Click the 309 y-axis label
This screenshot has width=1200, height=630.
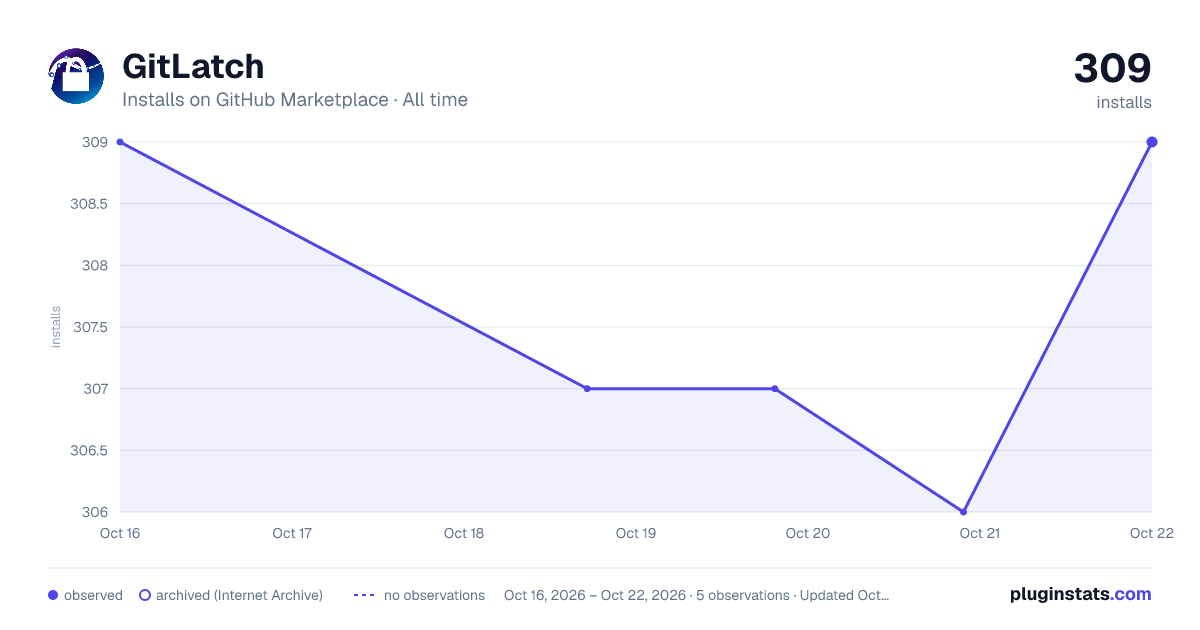click(x=95, y=142)
